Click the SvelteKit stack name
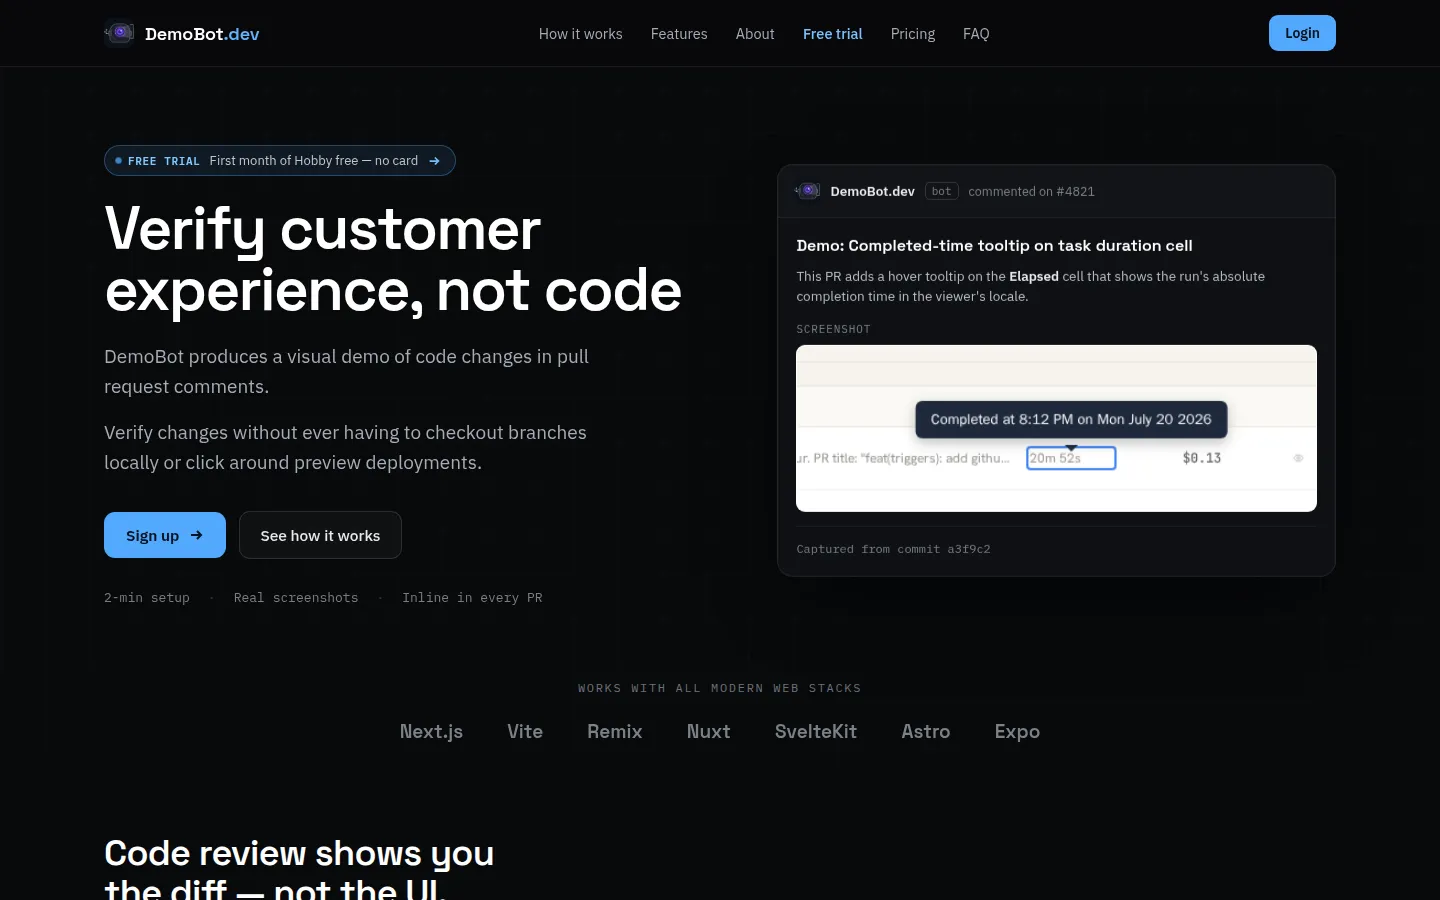Image resolution: width=1440 pixels, height=900 pixels. click(816, 732)
